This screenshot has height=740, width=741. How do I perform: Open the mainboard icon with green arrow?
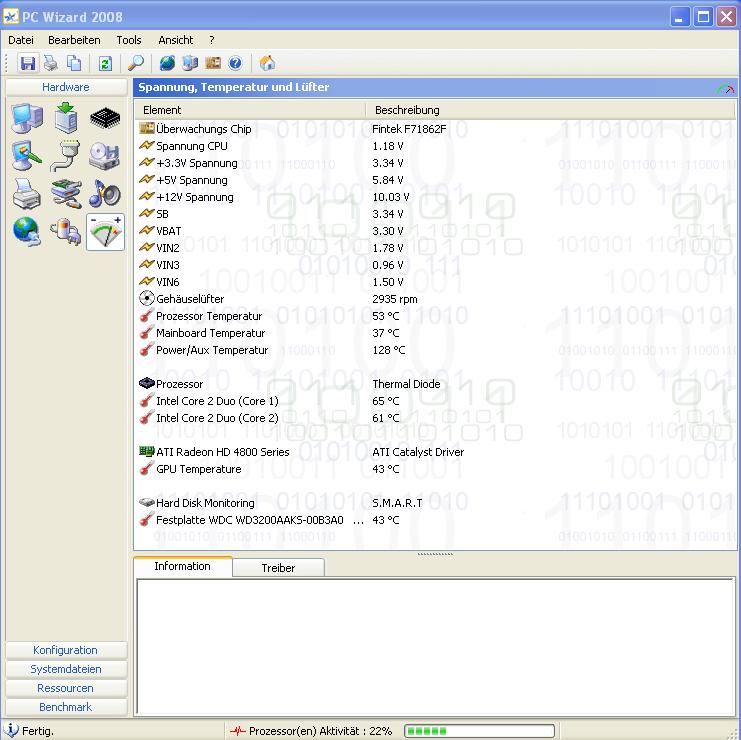pos(66,118)
